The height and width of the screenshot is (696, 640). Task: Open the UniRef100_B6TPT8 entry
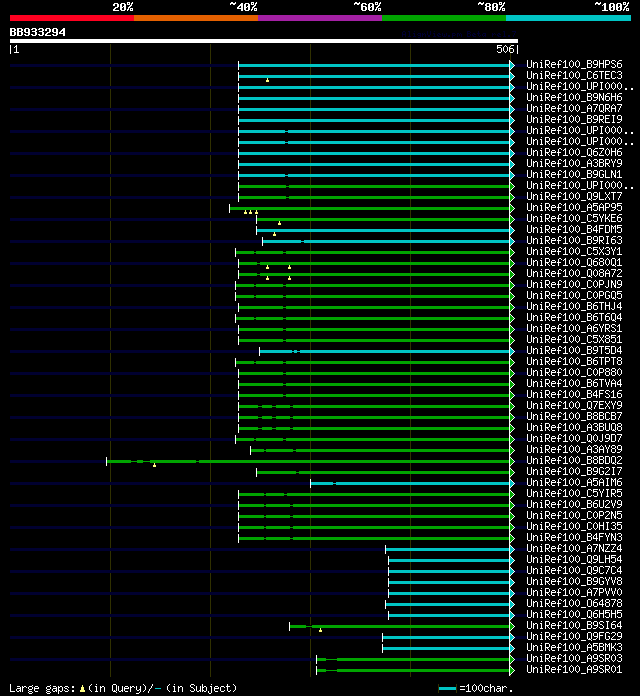tap(574, 361)
